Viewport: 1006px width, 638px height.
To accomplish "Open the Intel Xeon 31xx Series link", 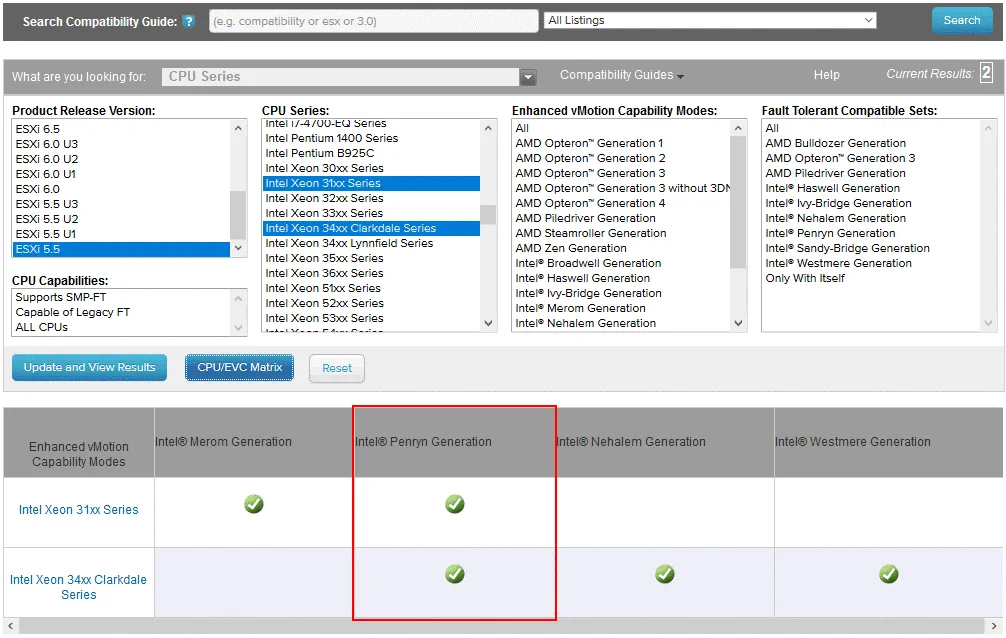I will coord(79,510).
